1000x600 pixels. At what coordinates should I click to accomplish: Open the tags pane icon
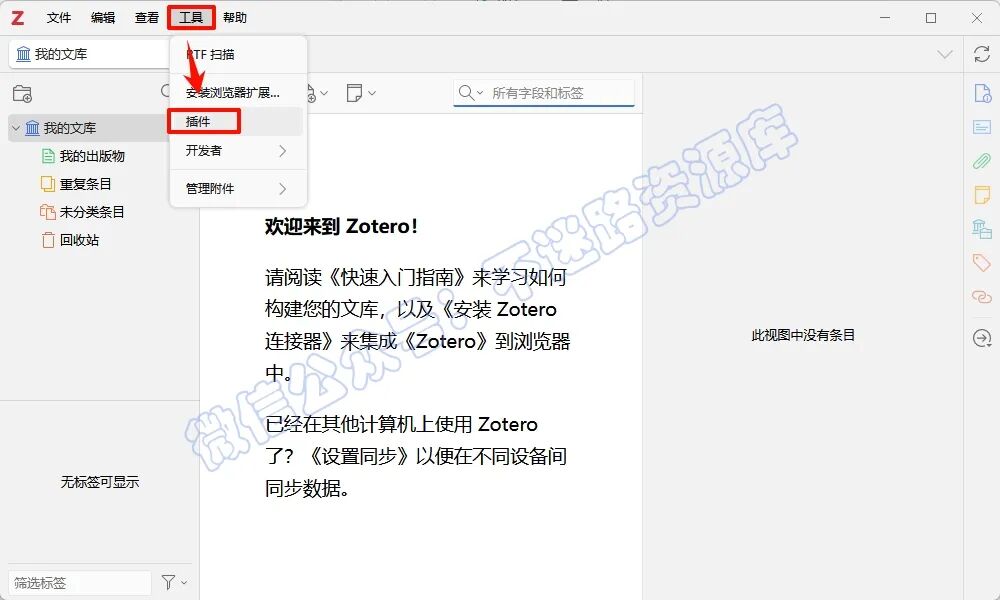[x=982, y=262]
